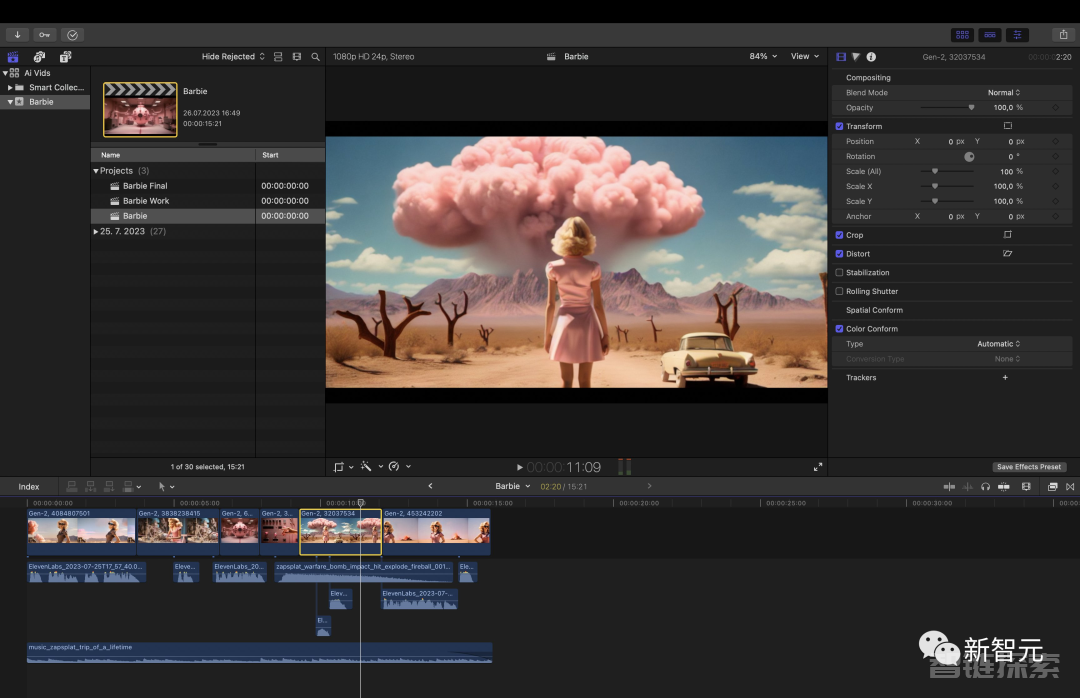Toggle the Inspector panel sliders button
Viewport: 1080px width, 698px height.
[1017, 34]
